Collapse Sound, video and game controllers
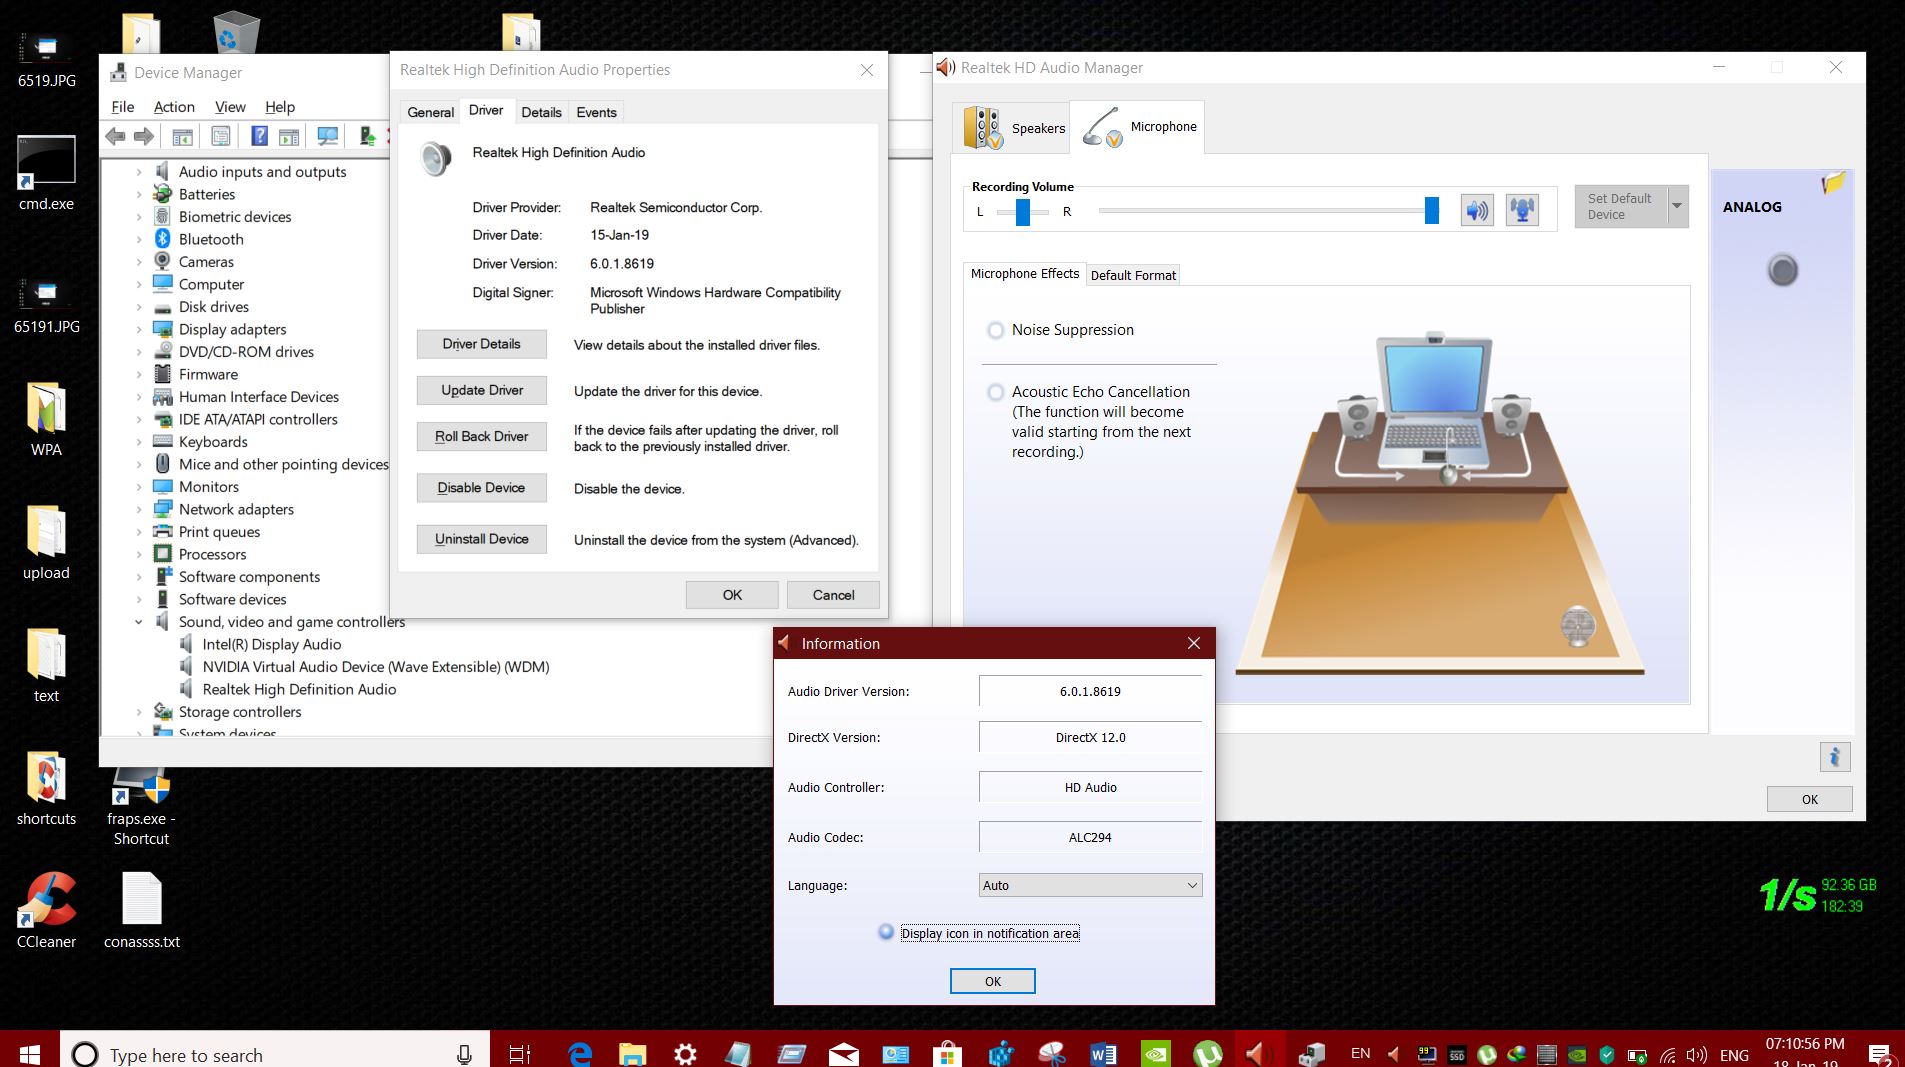 [x=139, y=622]
